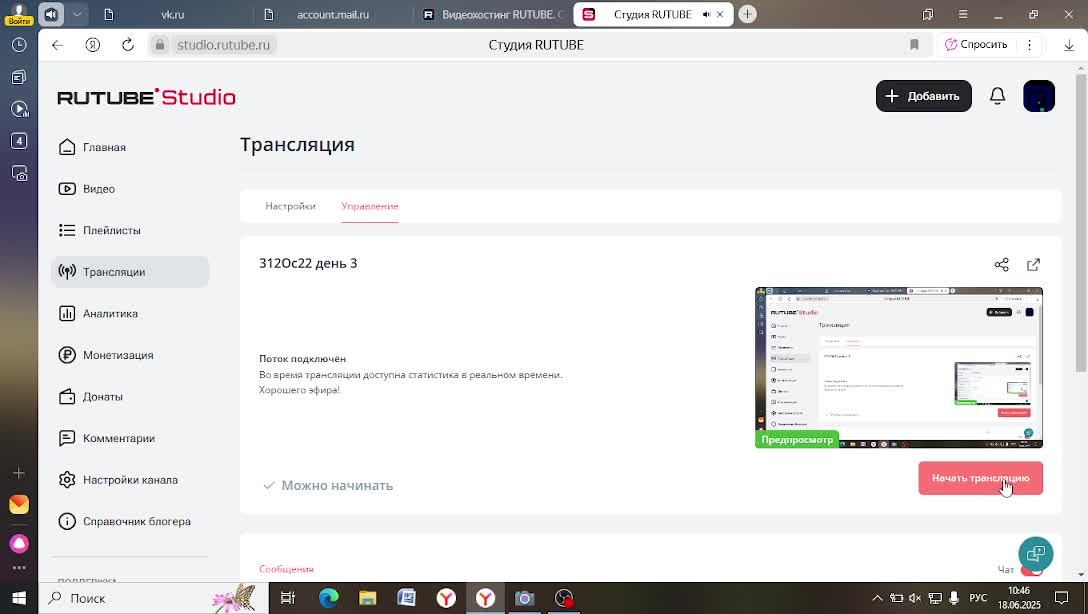
Task: Open the notifications bell
Action: 997,96
